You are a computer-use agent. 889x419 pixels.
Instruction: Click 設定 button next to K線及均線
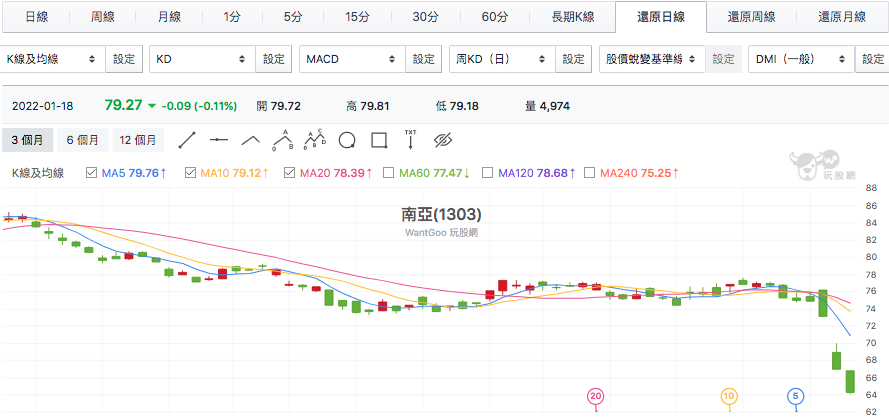(x=124, y=59)
